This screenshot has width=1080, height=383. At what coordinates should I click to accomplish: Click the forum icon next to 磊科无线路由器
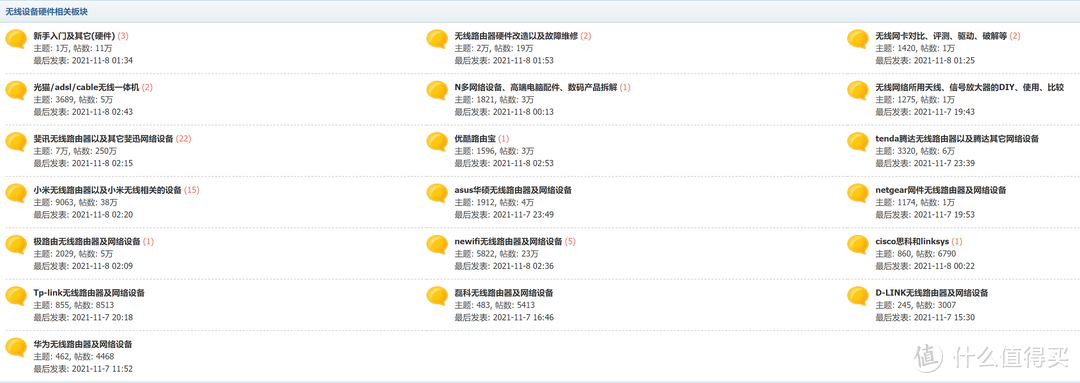[x=437, y=297]
